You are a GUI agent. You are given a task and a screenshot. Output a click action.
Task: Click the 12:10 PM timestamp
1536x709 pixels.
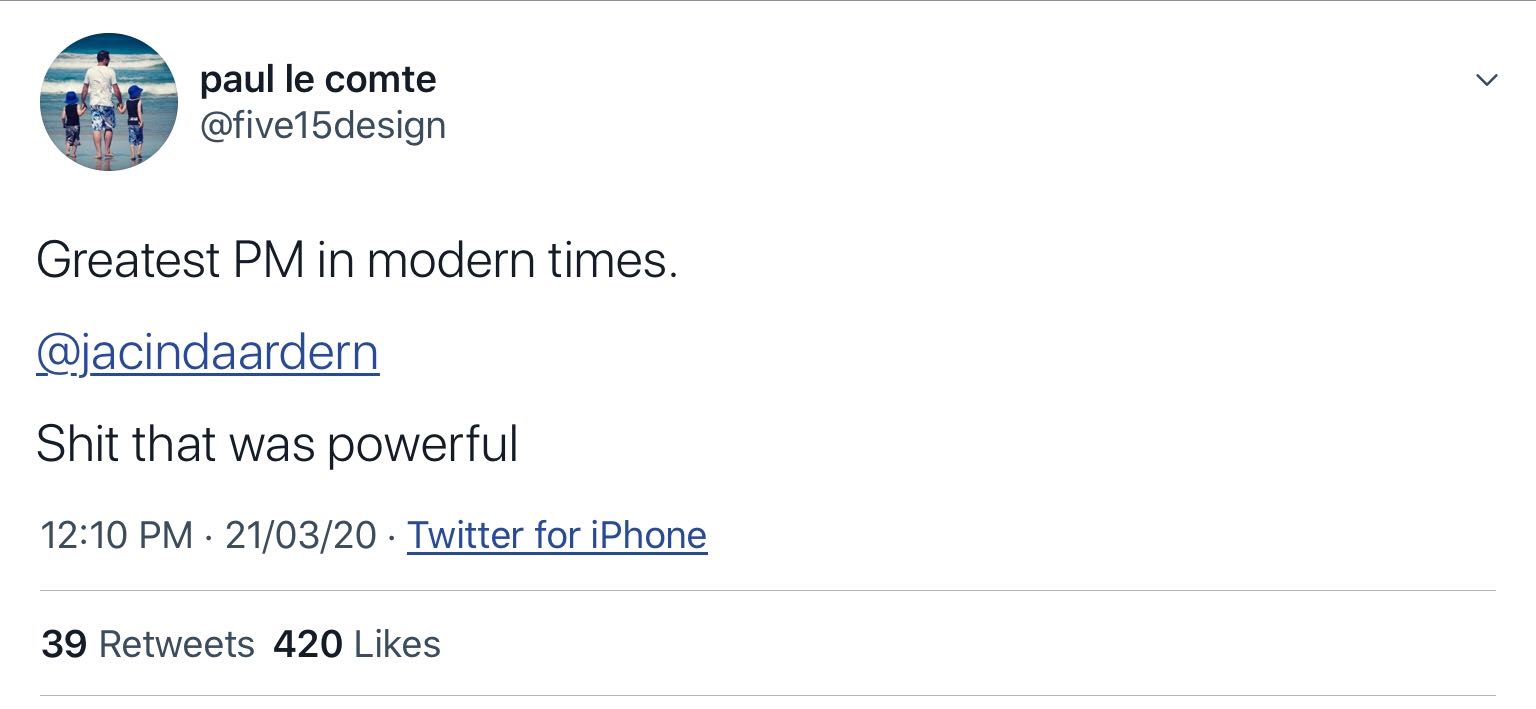click(x=116, y=535)
